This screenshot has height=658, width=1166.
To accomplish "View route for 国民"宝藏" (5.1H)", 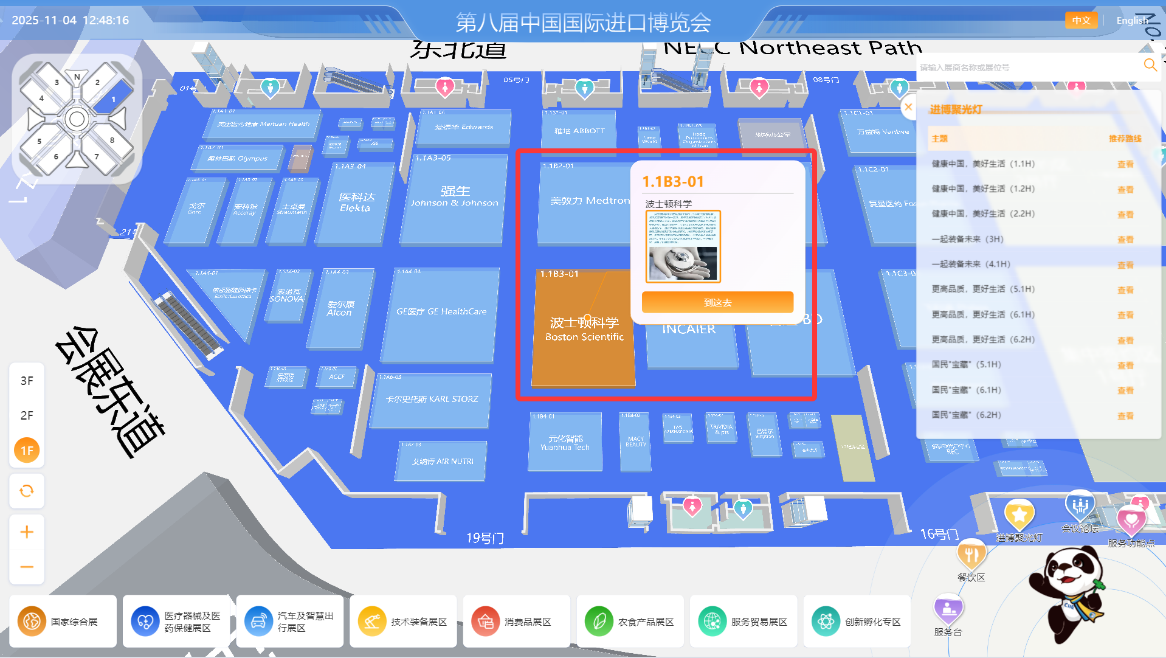I will pyautogui.click(x=1125, y=365).
